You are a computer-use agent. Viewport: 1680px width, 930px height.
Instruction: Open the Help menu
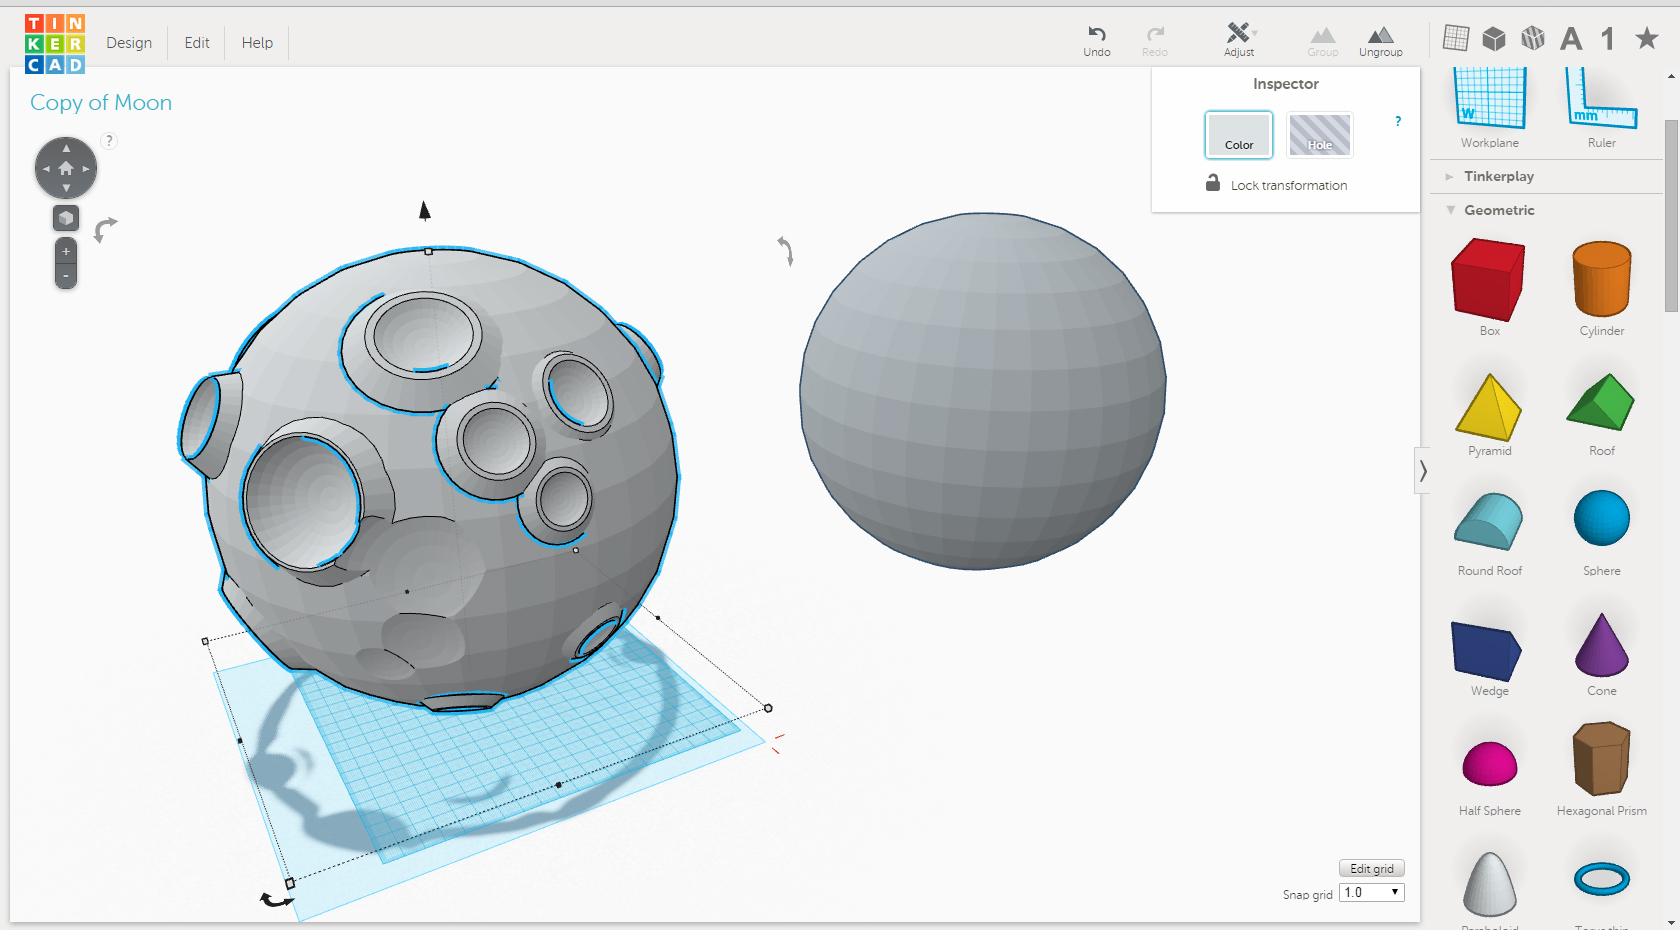point(257,43)
